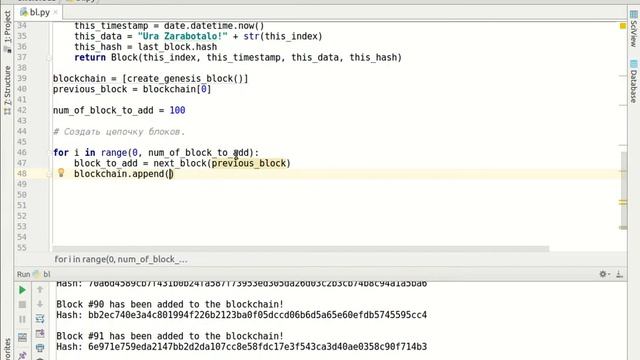The image size is (640, 360).
Task: Click the Russian comment on line 44
Action: click(x=119, y=131)
